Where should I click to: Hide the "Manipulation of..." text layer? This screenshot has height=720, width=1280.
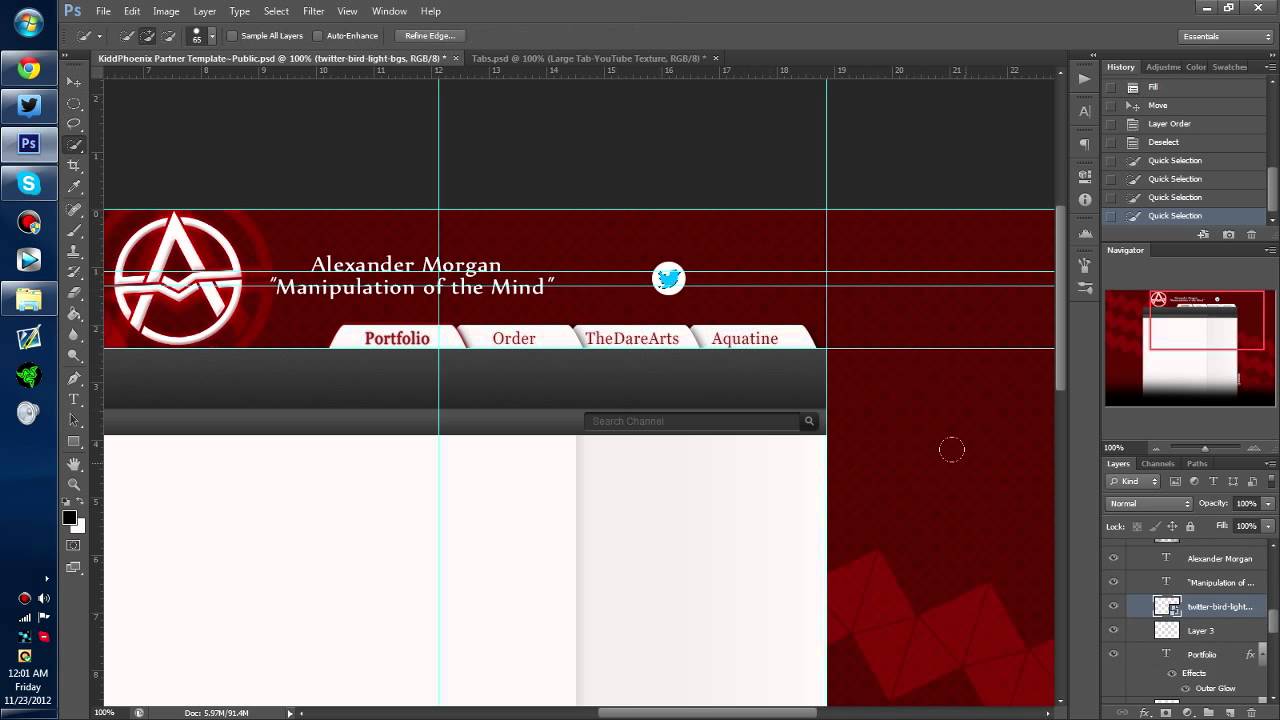click(1113, 582)
